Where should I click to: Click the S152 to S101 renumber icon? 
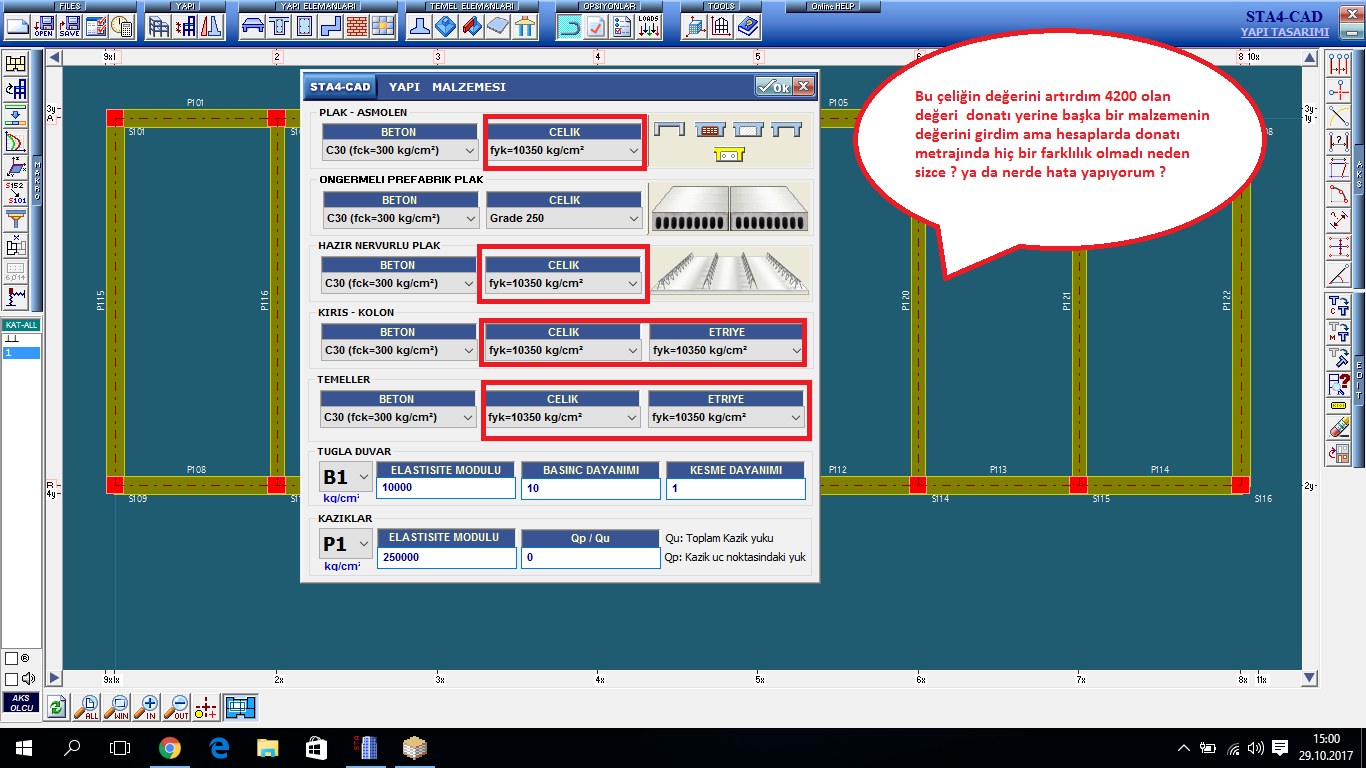coord(16,193)
